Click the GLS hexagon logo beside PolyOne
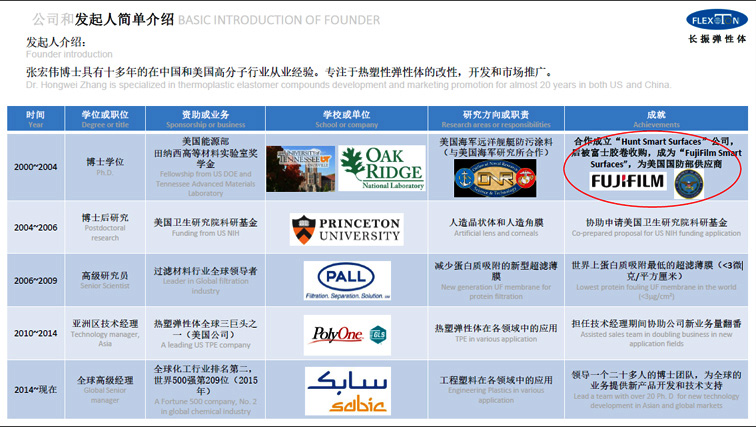The image size is (756, 427). tap(377, 334)
